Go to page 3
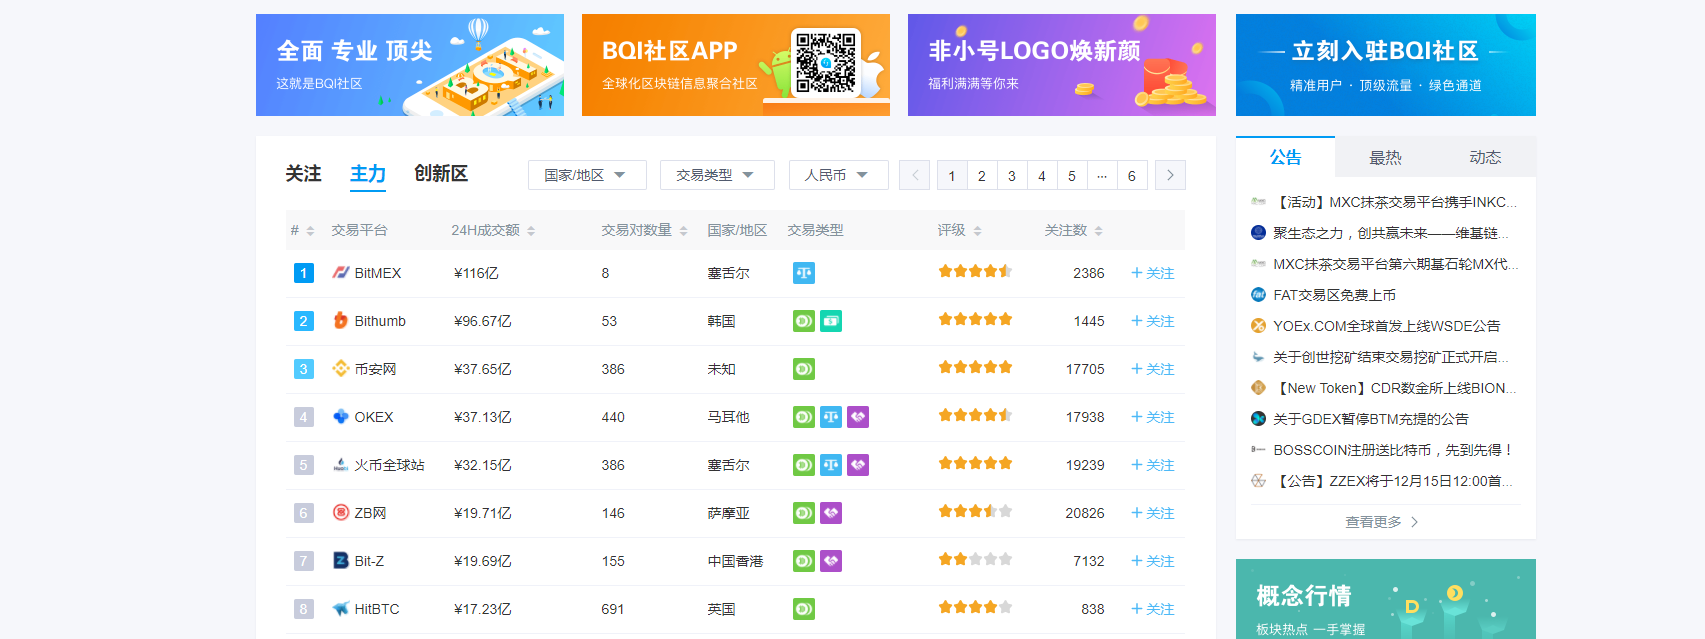The image size is (1705, 639). tap(1012, 175)
